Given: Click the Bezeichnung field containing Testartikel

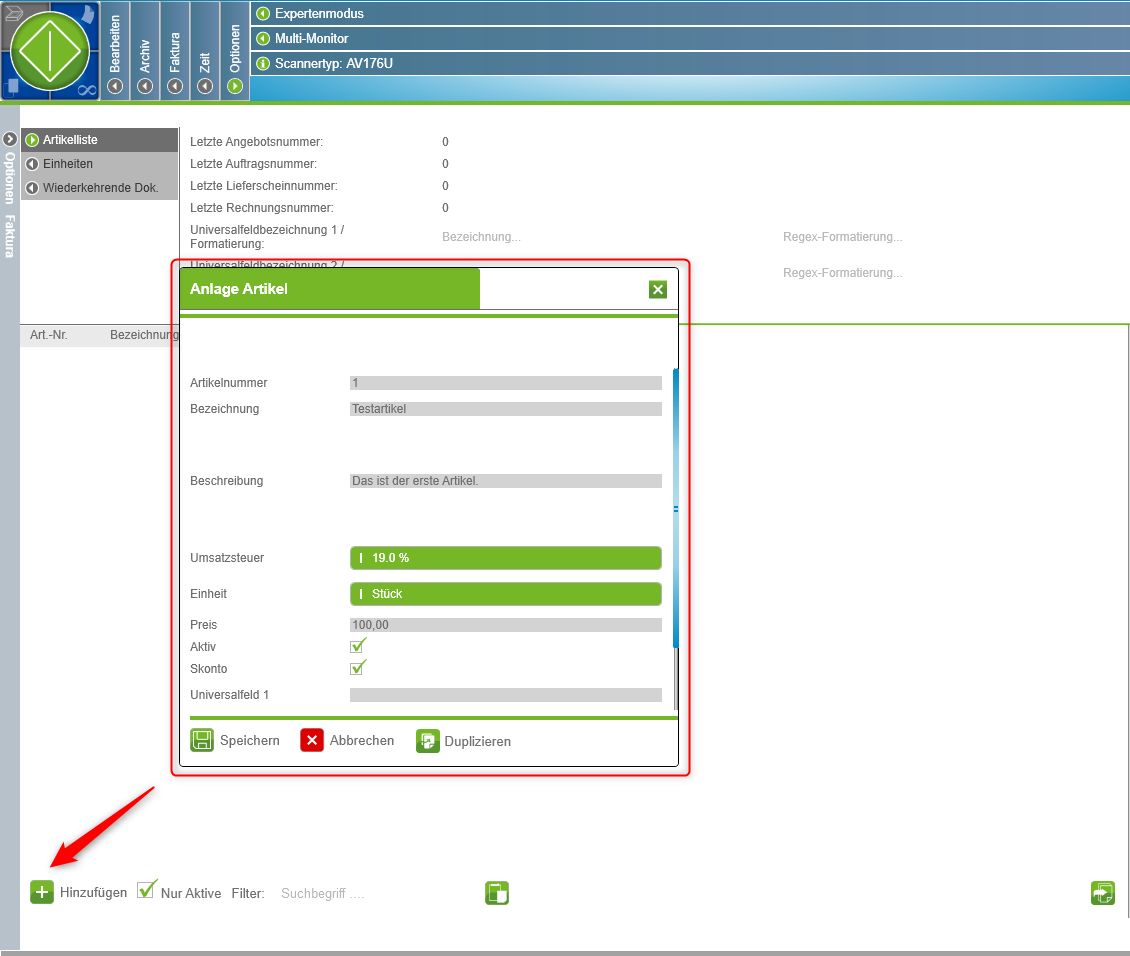Looking at the screenshot, I should pyautogui.click(x=505, y=409).
